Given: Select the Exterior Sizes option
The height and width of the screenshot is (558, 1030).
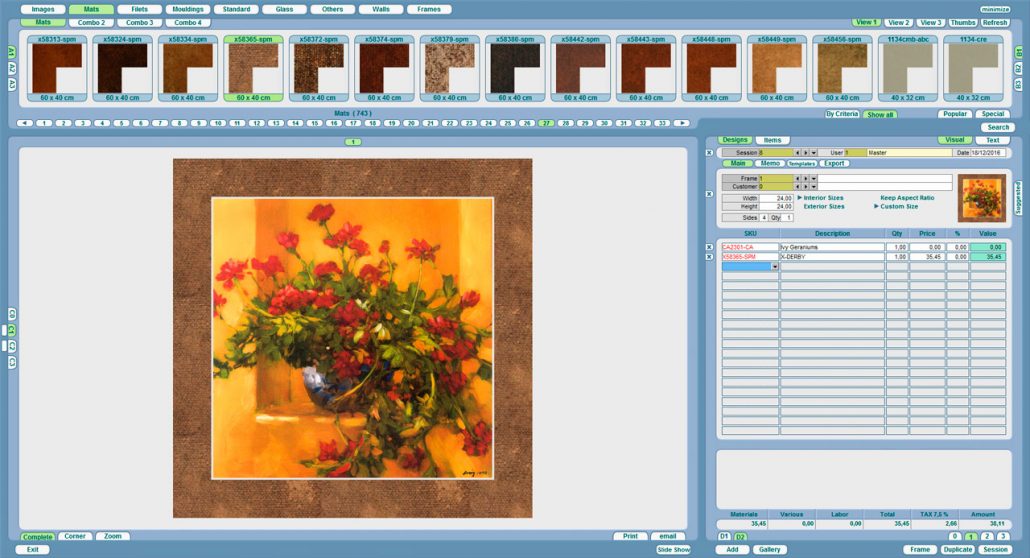Looking at the screenshot, I should click(x=824, y=206).
